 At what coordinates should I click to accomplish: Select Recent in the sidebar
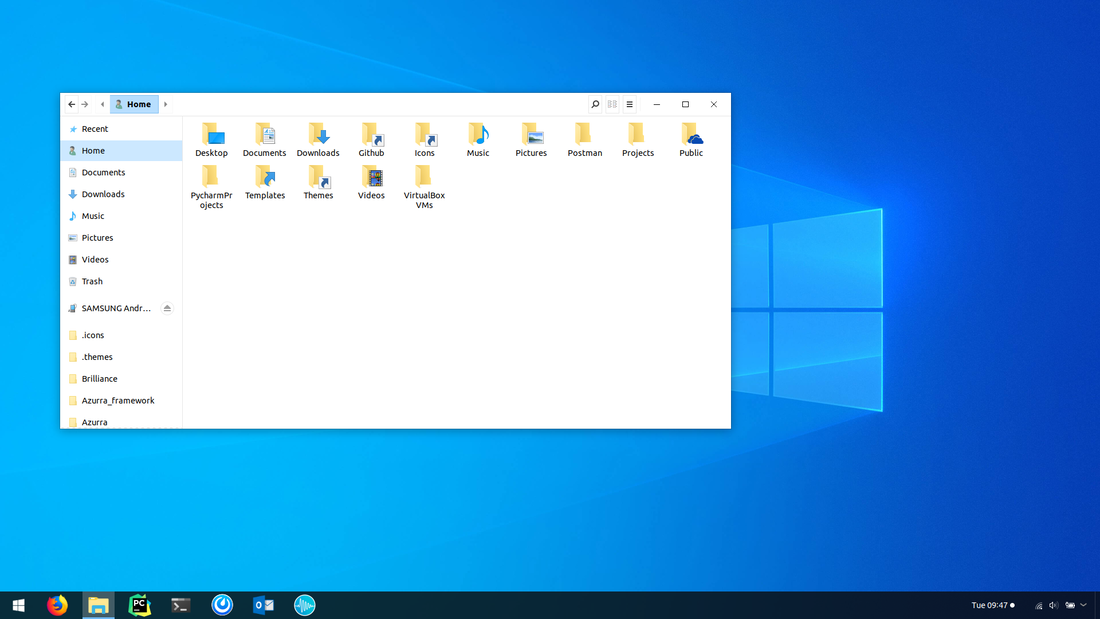click(95, 129)
